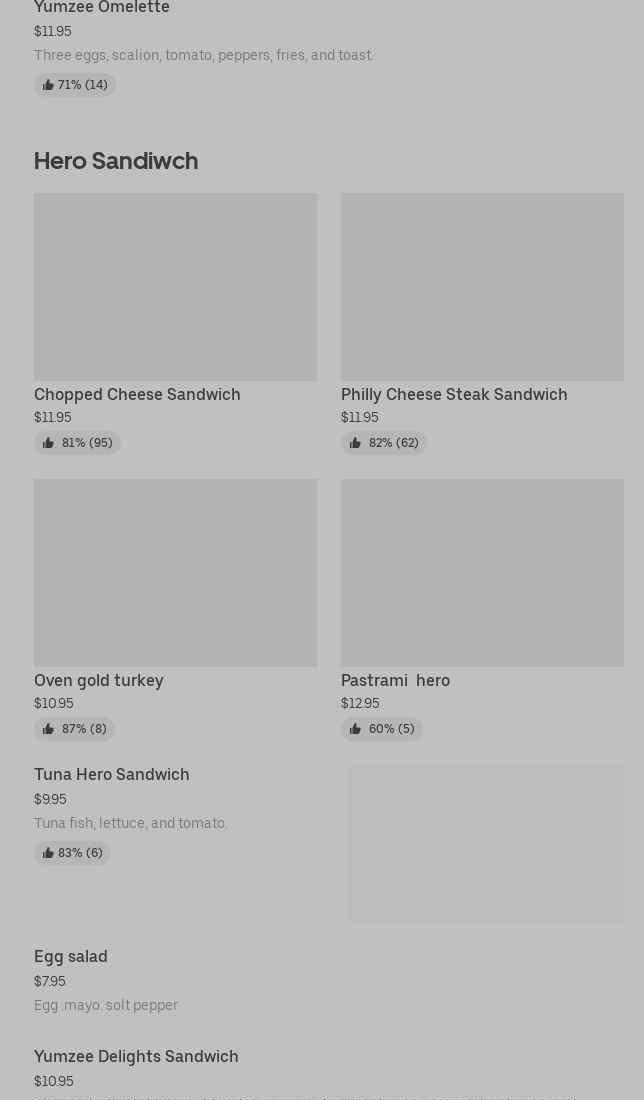
Task: Open the Philly Cheese Steak Sandwich photo
Action: tap(482, 287)
